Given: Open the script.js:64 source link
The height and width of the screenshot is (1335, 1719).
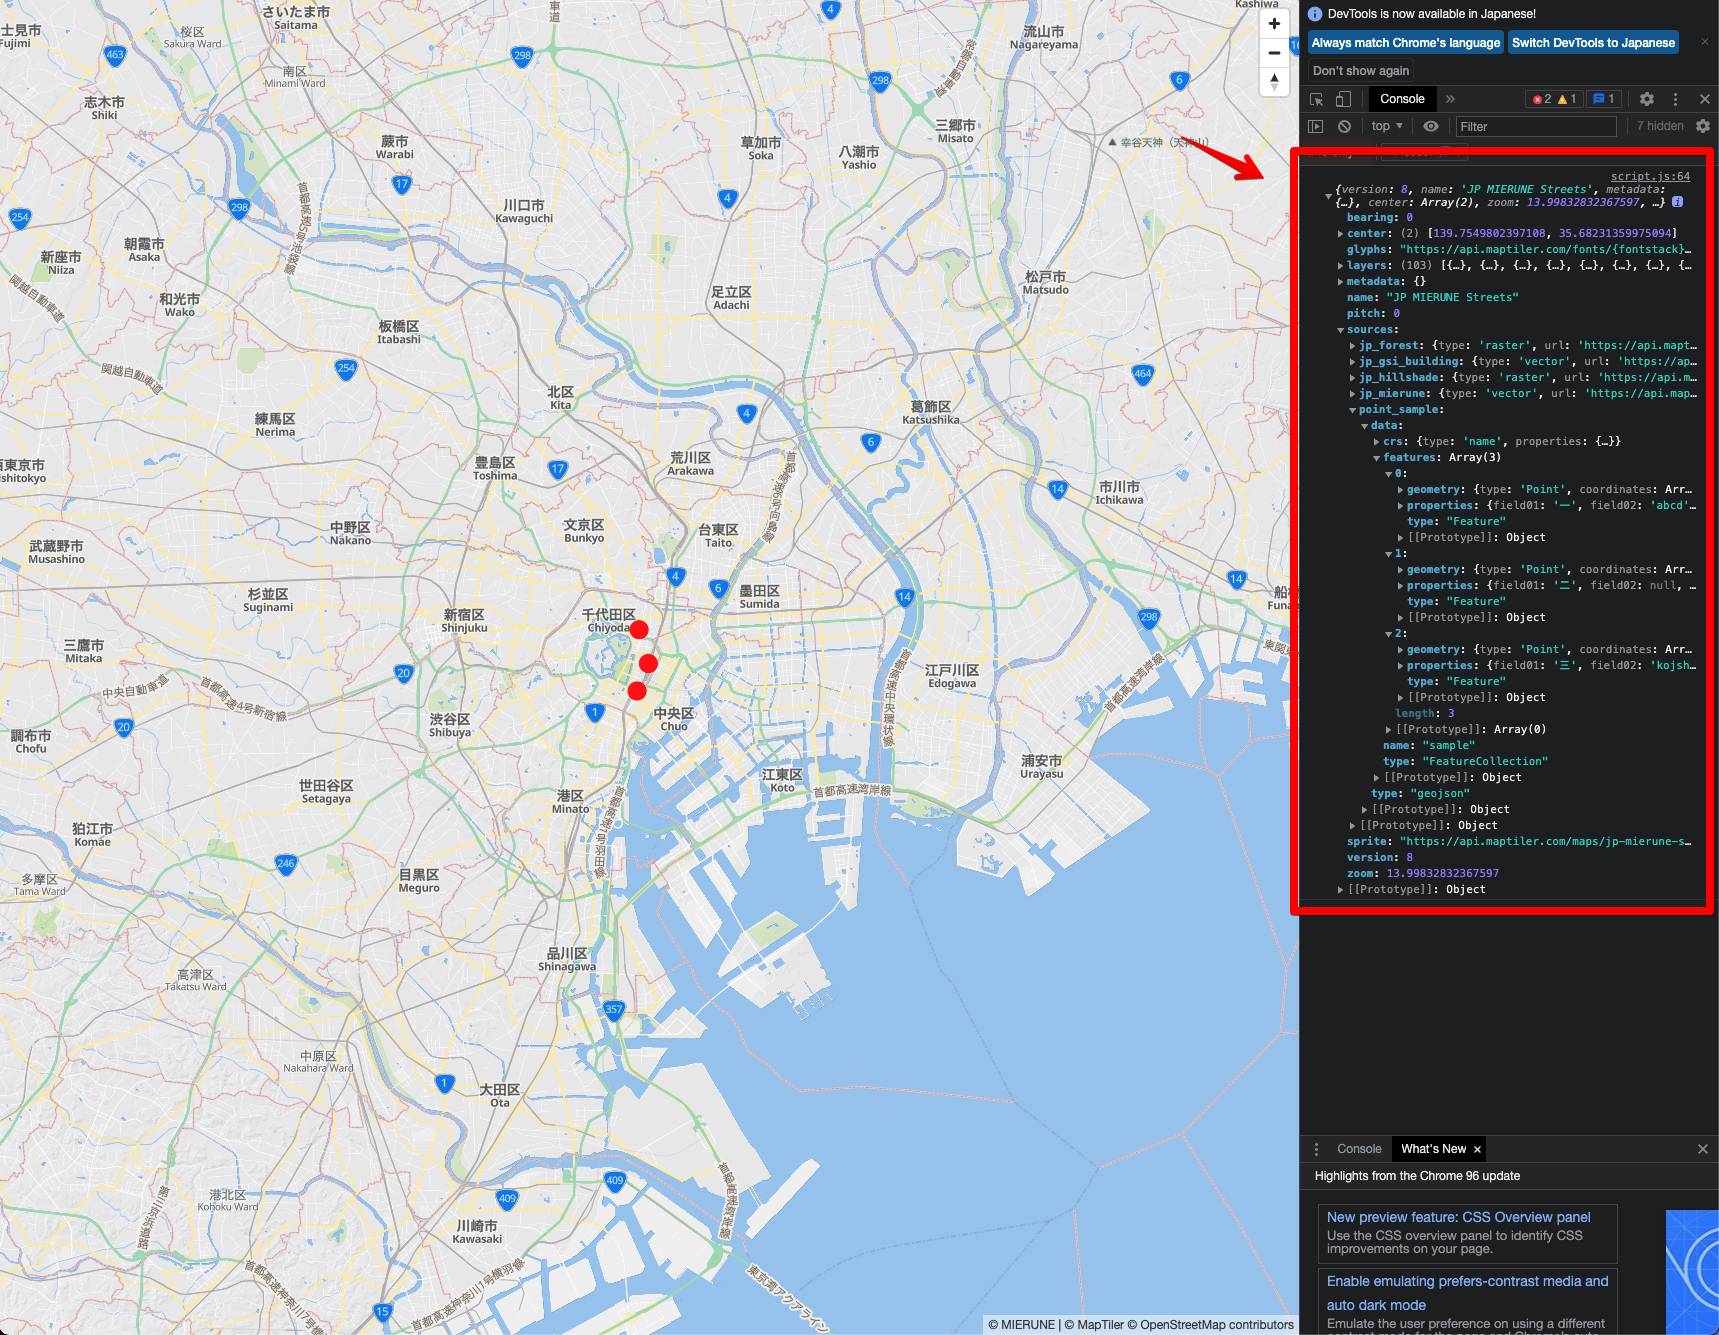Looking at the screenshot, I should (1650, 176).
